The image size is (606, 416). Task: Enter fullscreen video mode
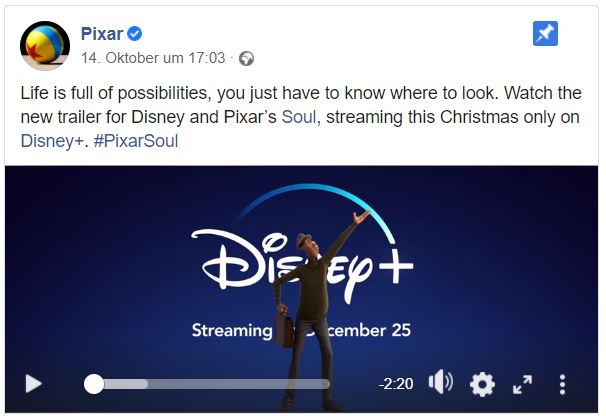522,384
